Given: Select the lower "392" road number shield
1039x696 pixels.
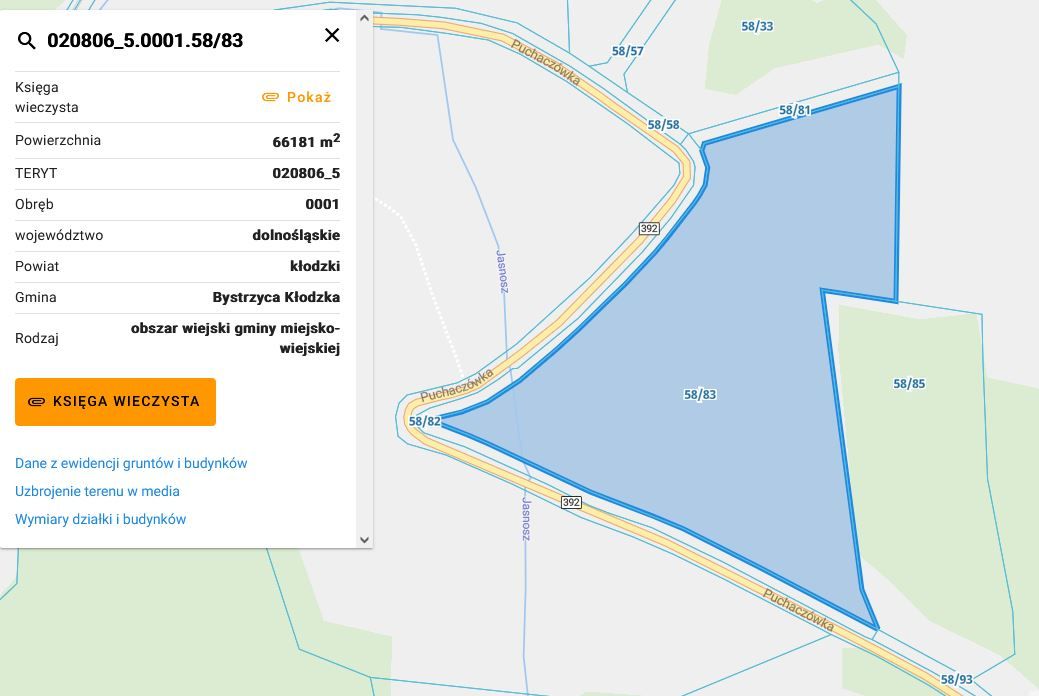Looking at the screenshot, I should coord(570,502).
